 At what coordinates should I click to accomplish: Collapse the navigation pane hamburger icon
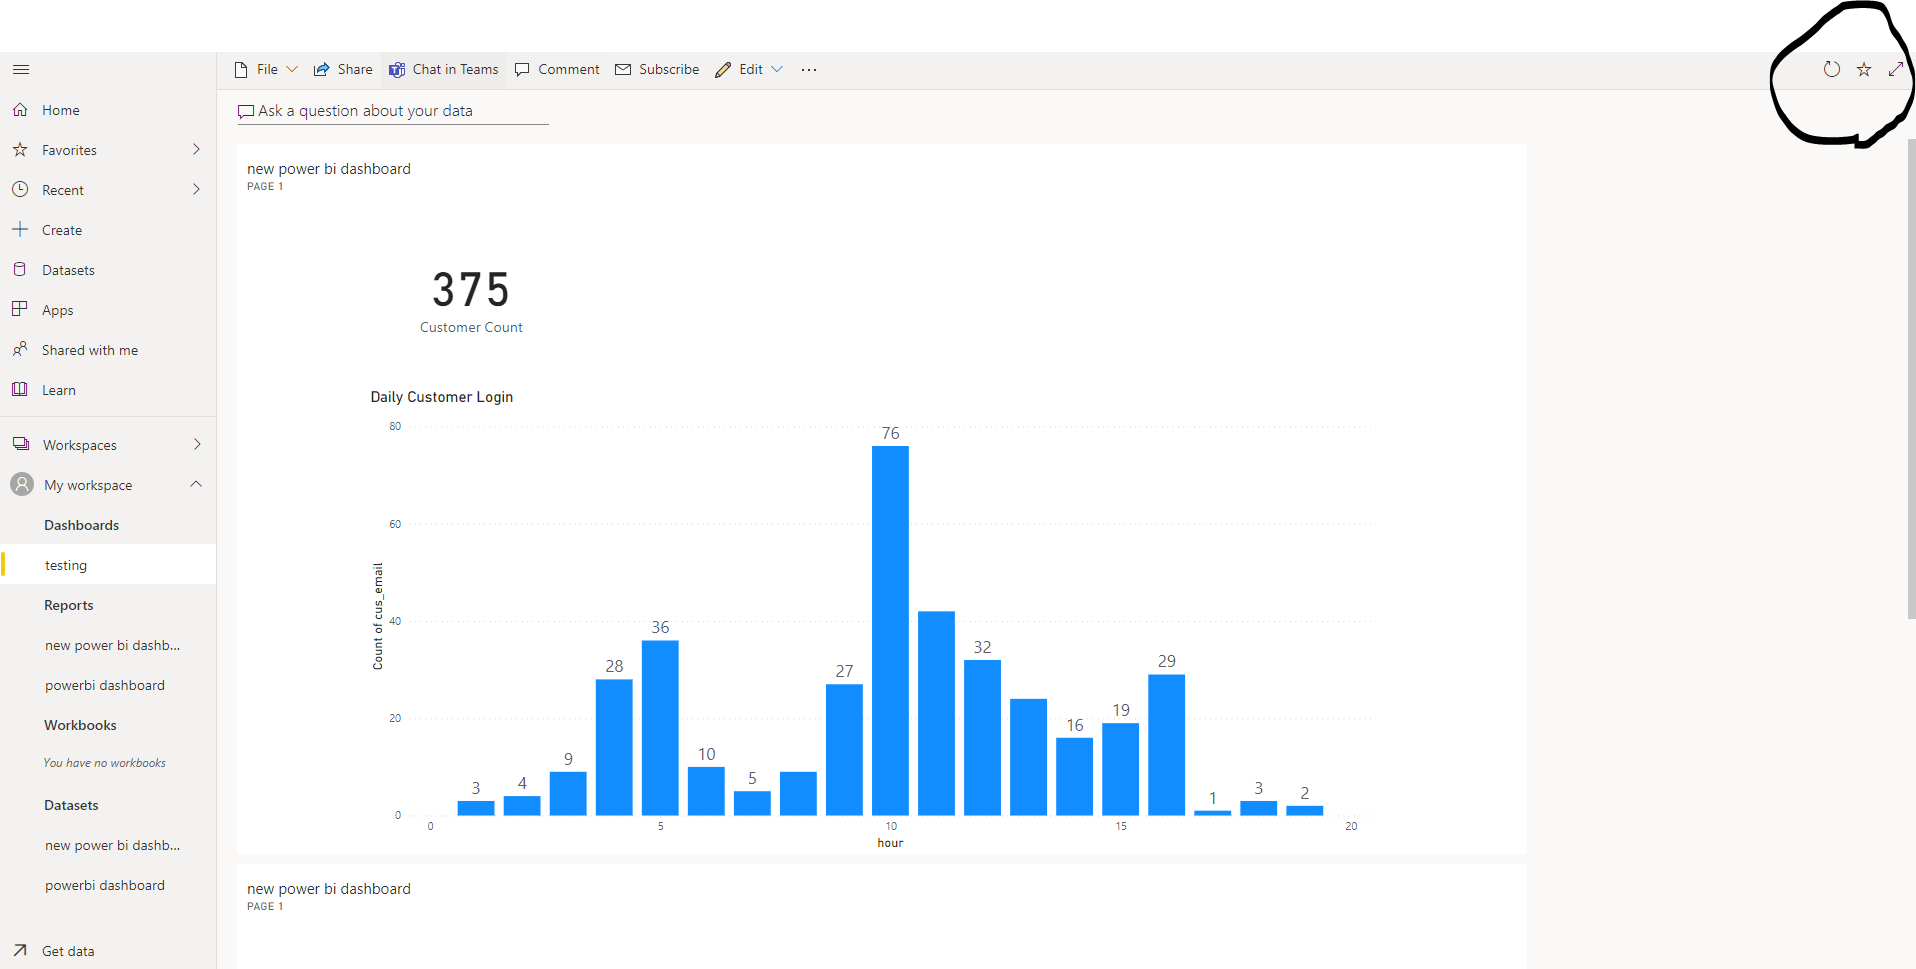tap(21, 69)
